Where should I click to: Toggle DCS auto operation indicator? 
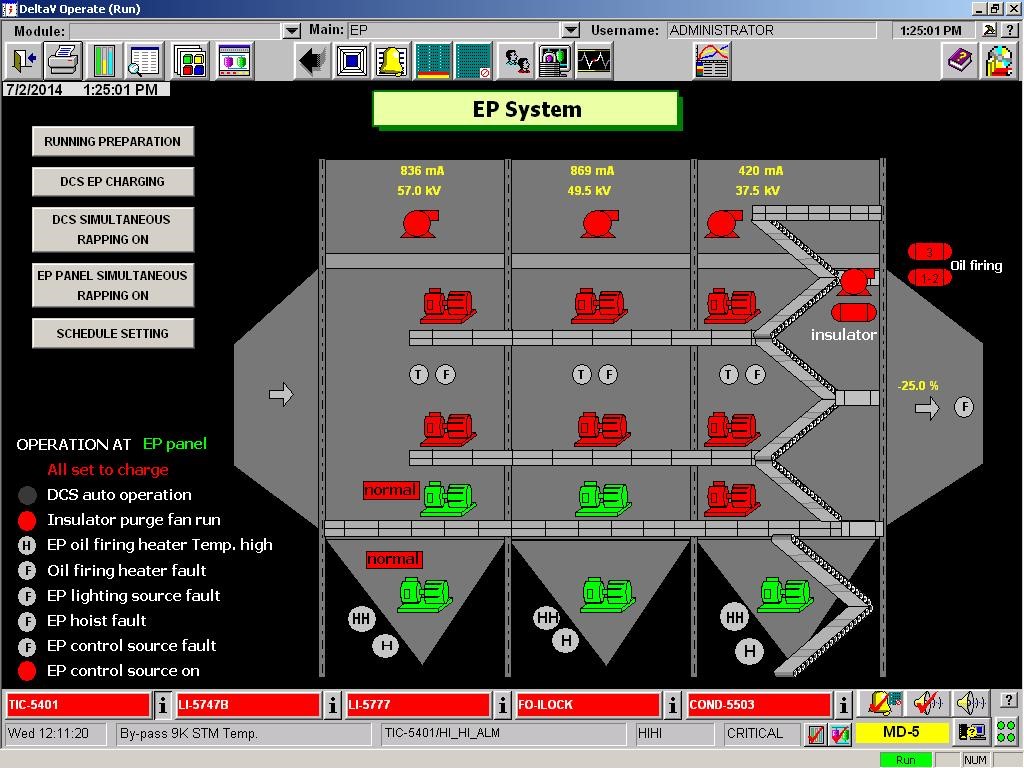28,495
